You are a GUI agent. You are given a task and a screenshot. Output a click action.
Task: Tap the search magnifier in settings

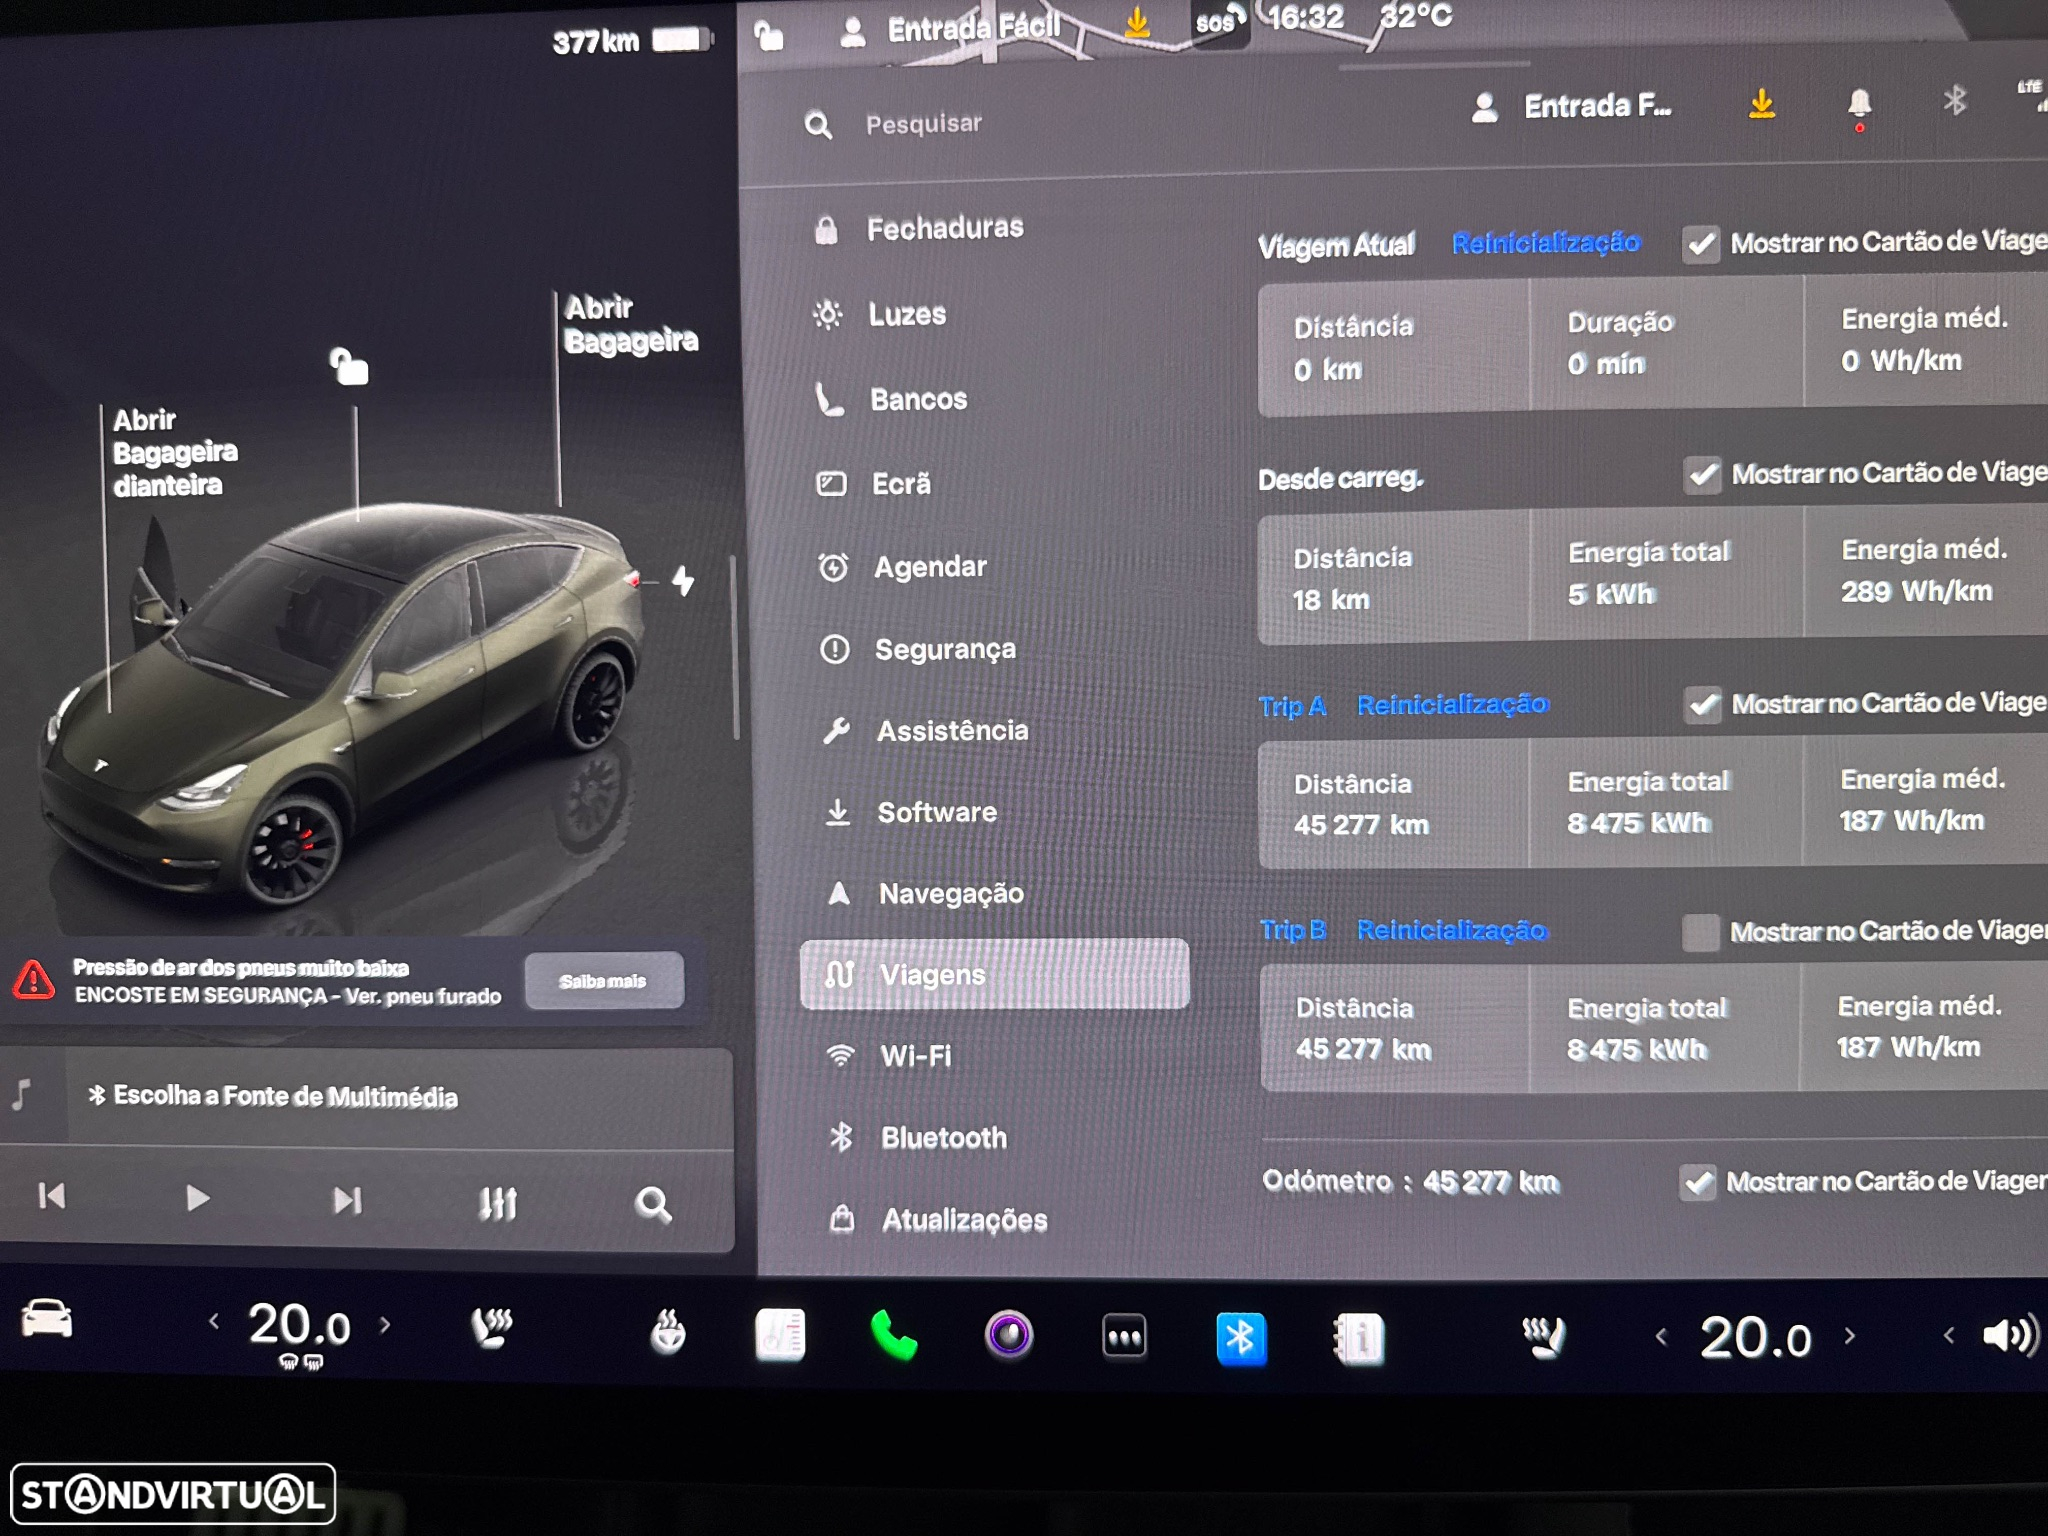[x=818, y=125]
